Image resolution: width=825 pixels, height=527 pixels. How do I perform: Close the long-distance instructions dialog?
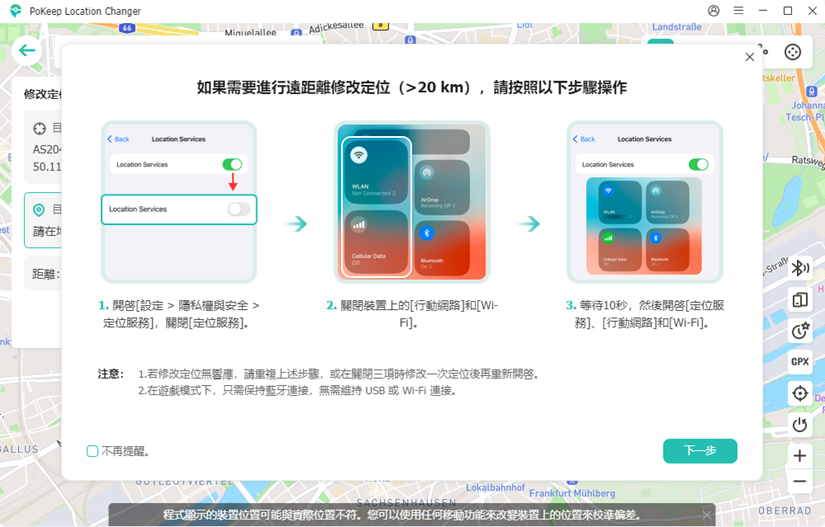pyautogui.click(x=750, y=57)
